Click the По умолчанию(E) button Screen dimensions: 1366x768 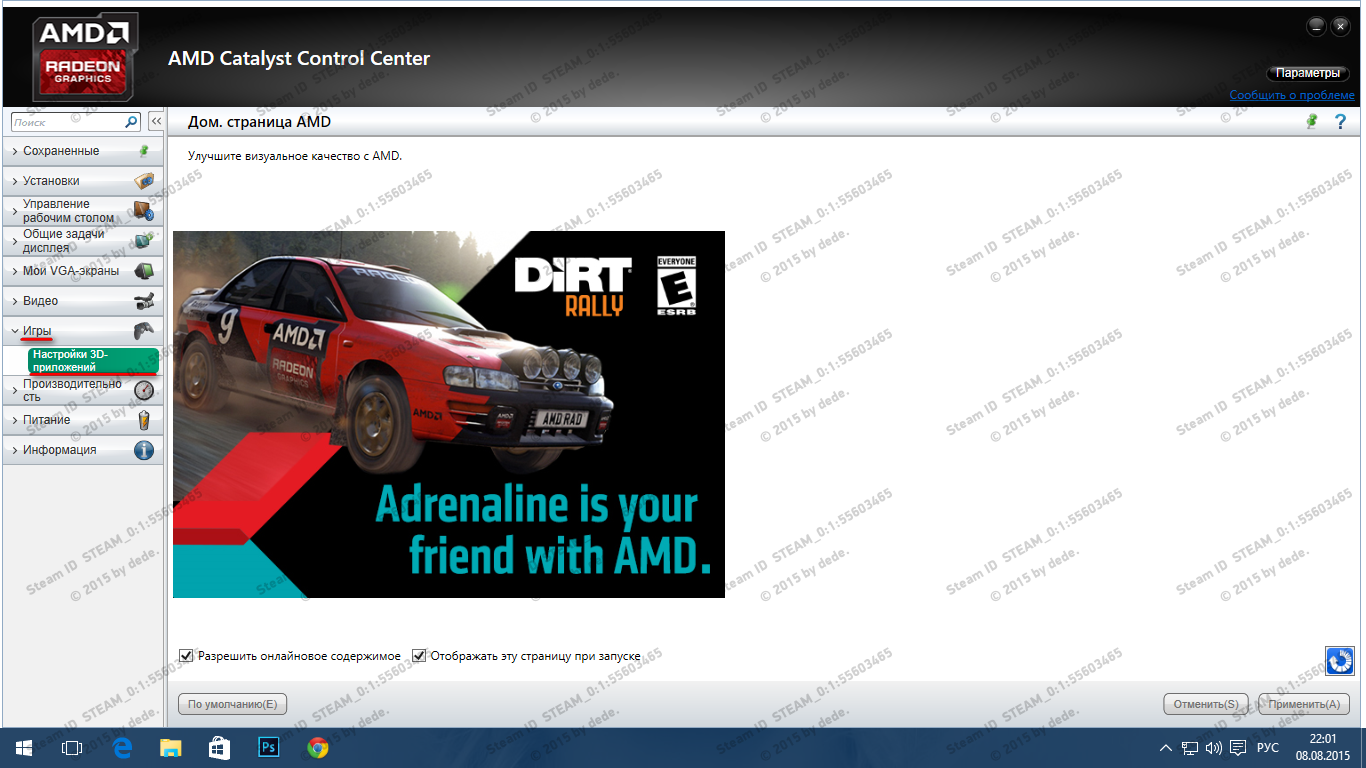(x=232, y=704)
